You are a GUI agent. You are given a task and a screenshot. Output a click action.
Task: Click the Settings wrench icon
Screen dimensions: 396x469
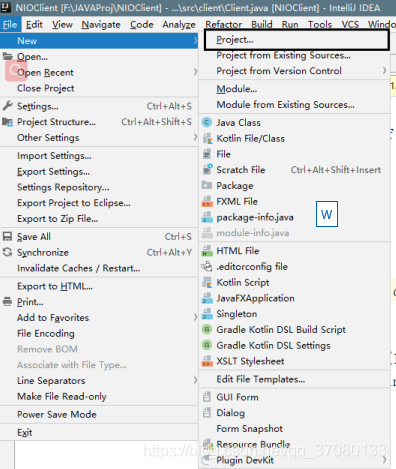[7, 106]
